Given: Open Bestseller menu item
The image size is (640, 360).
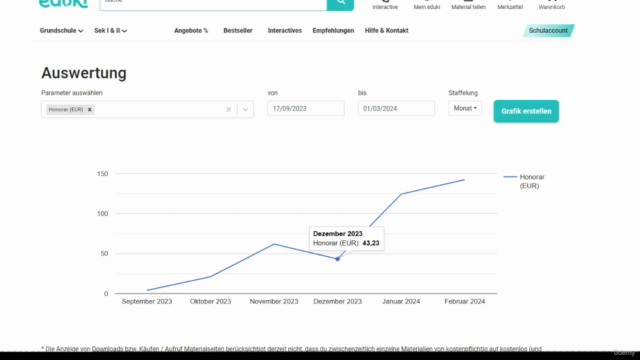Looking at the screenshot, I should (x=238, y=31).
